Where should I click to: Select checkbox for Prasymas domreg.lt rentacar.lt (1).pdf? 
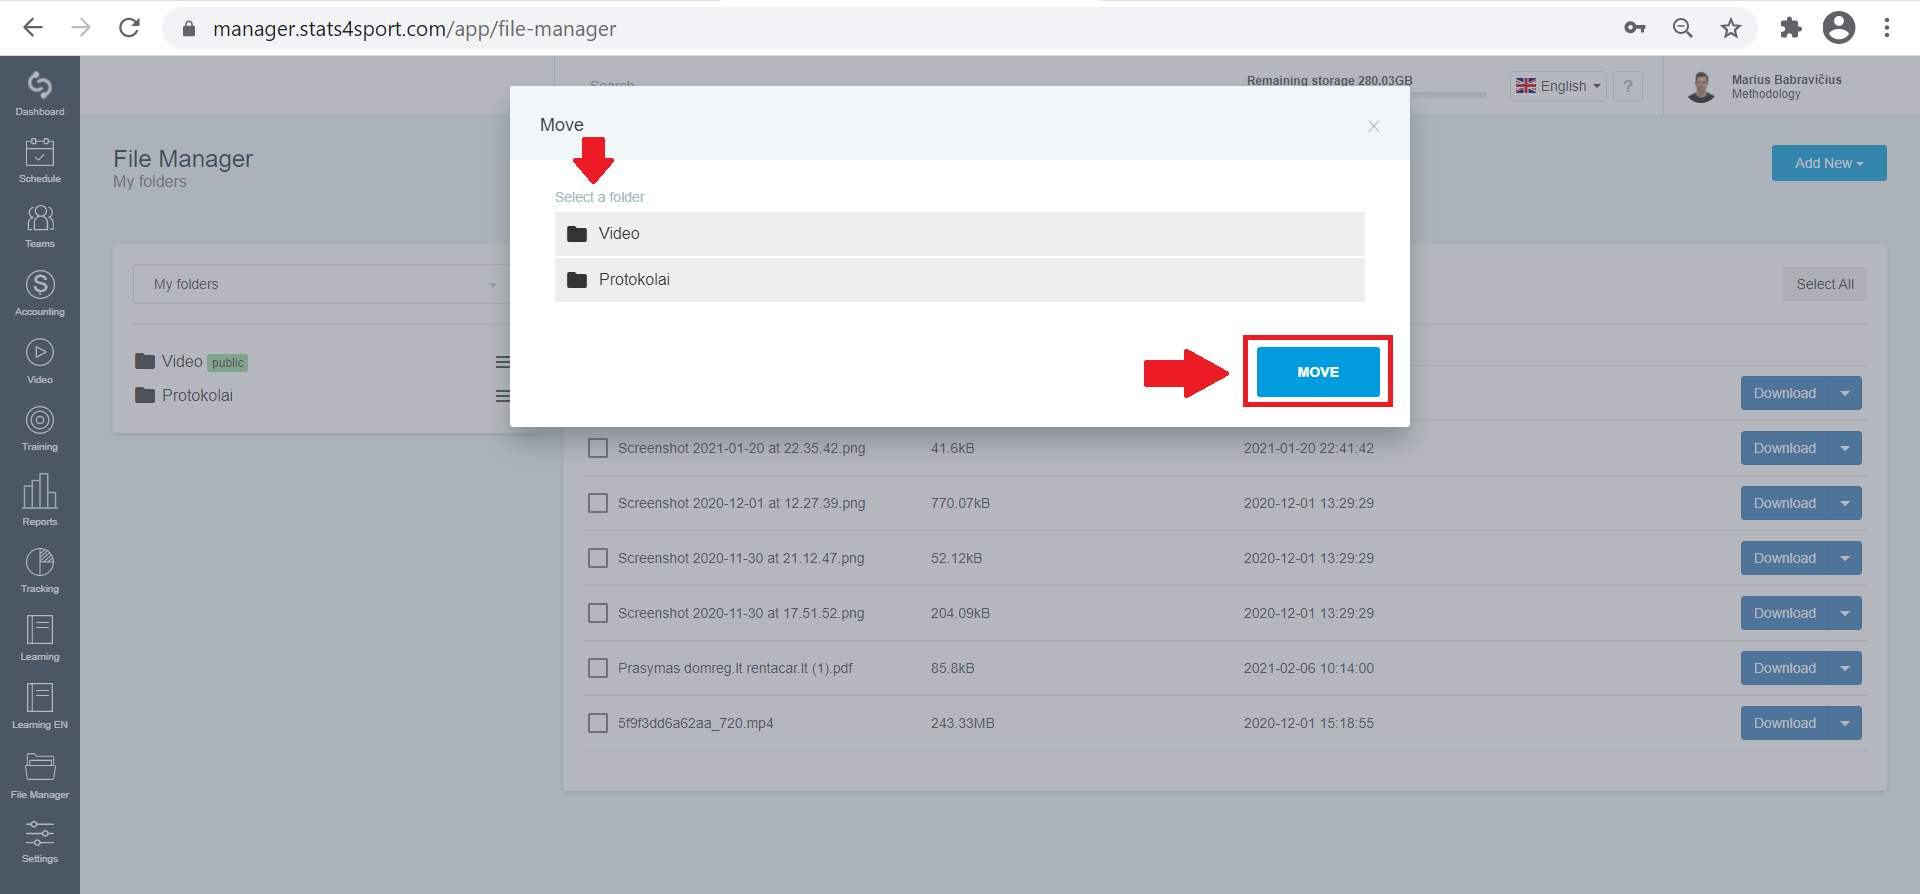[x=598, y=668]
